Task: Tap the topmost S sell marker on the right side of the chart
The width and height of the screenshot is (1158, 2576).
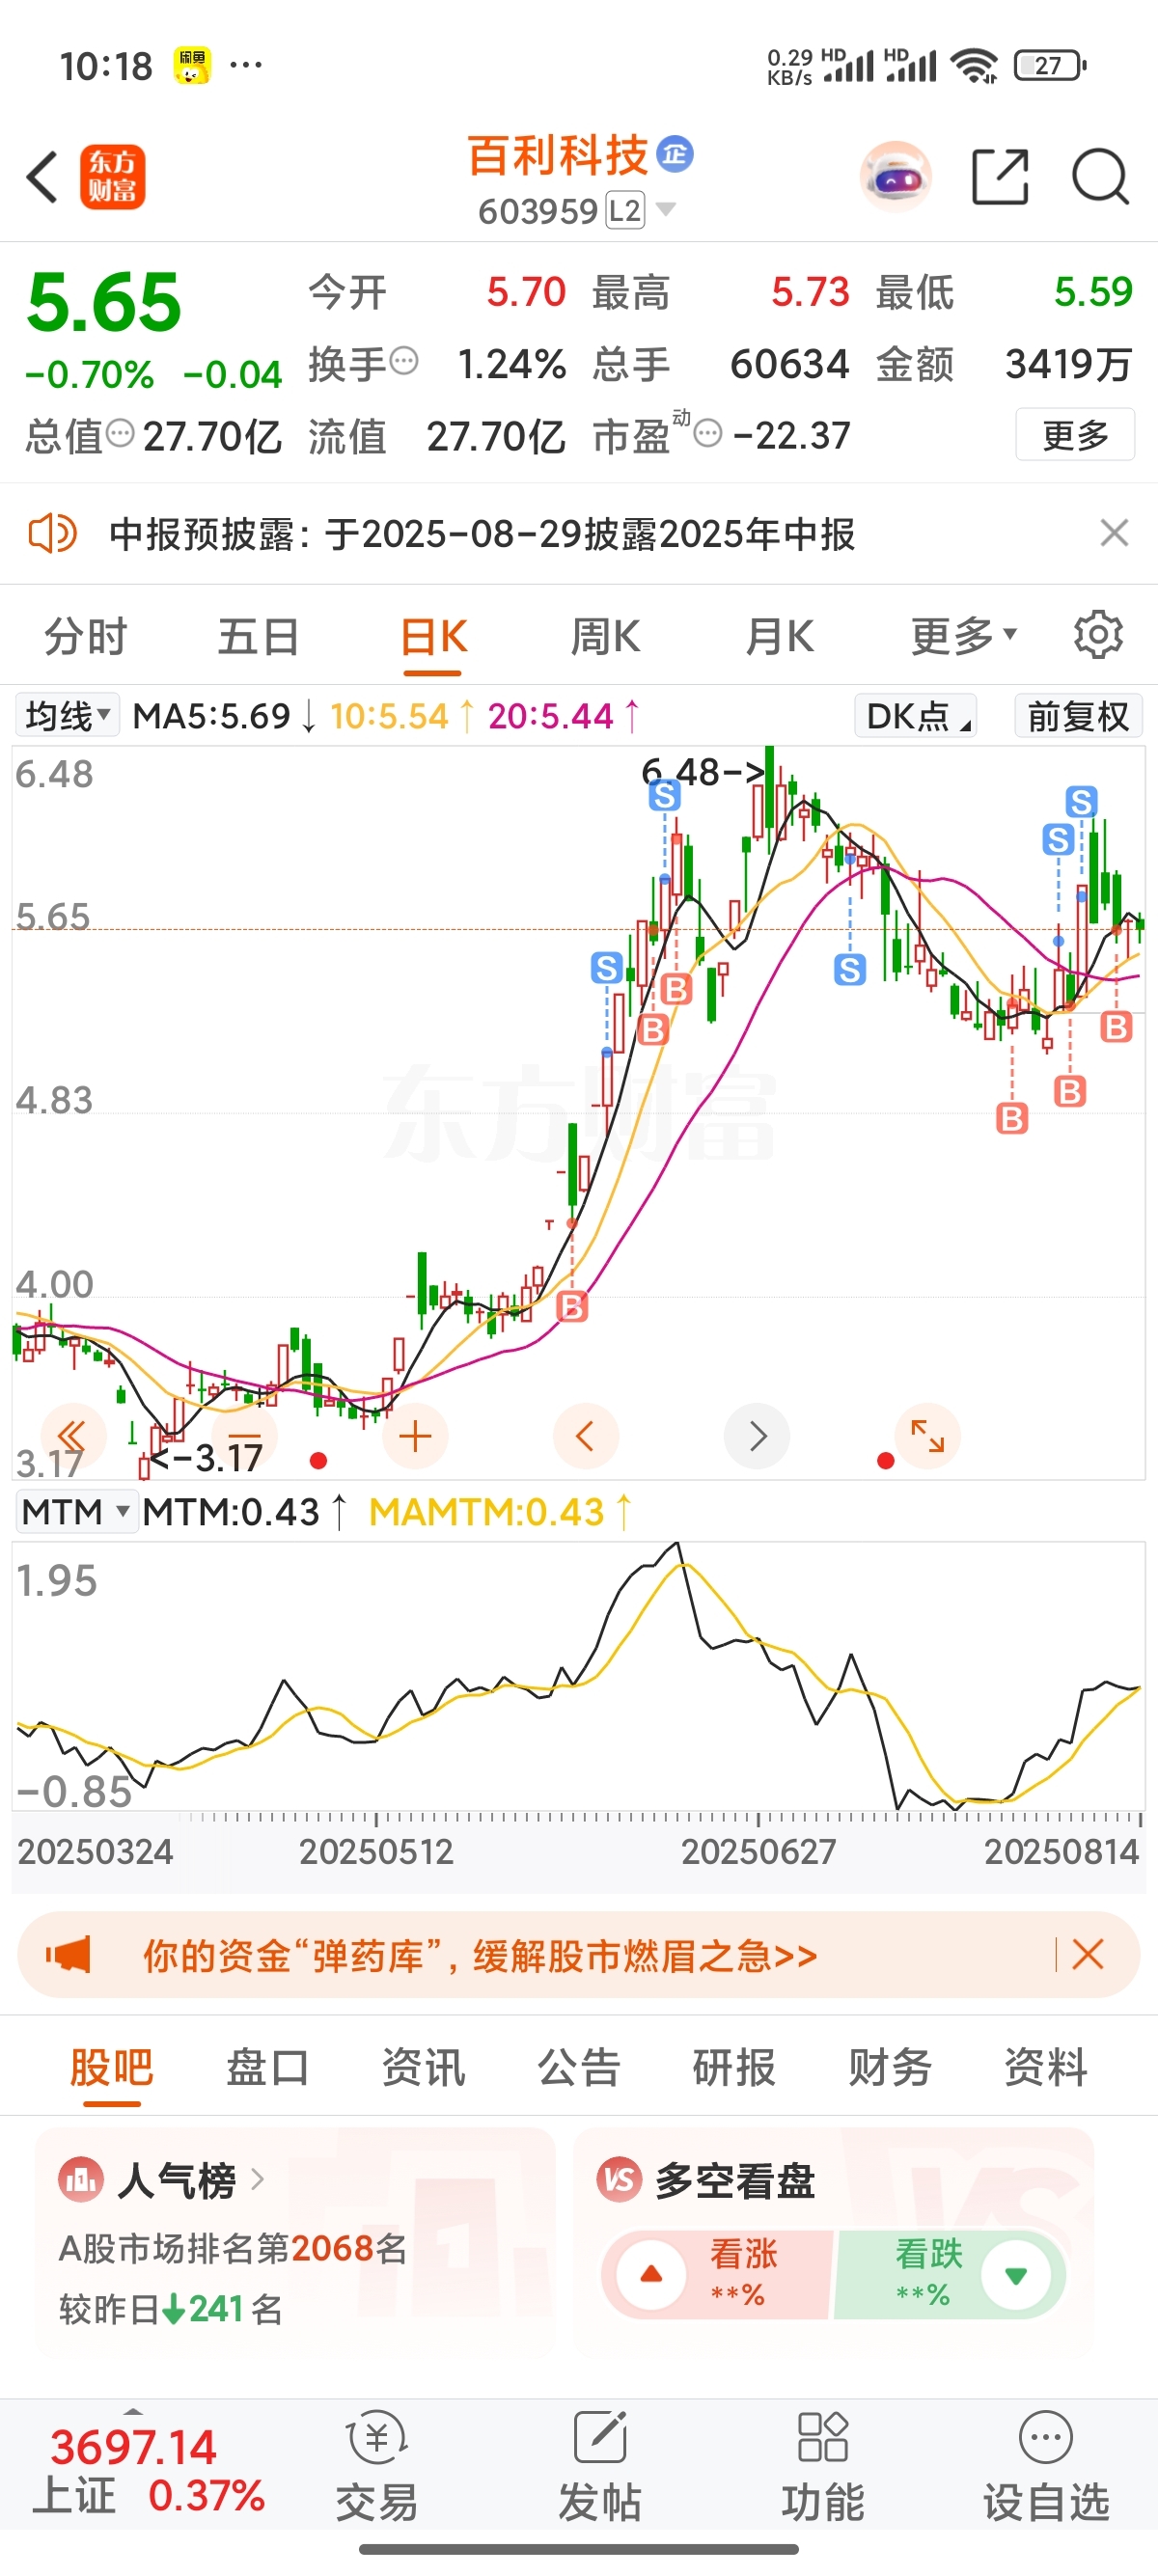Action: click(x=1081, y=801)
